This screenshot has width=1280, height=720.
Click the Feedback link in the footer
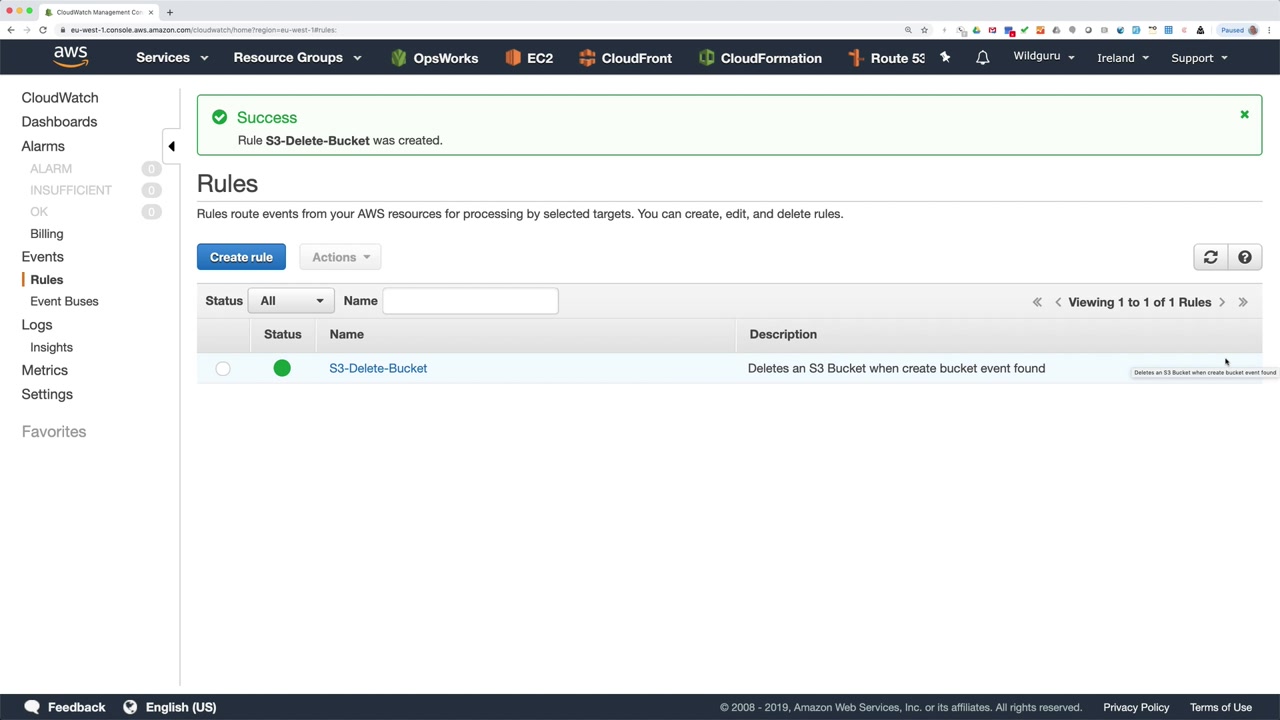tap(76, 707)
